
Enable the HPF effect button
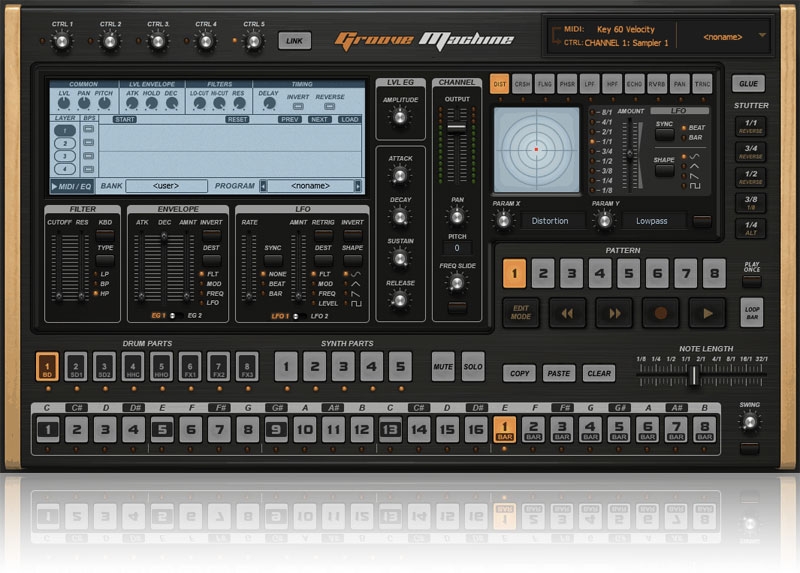tap(612, 84)
